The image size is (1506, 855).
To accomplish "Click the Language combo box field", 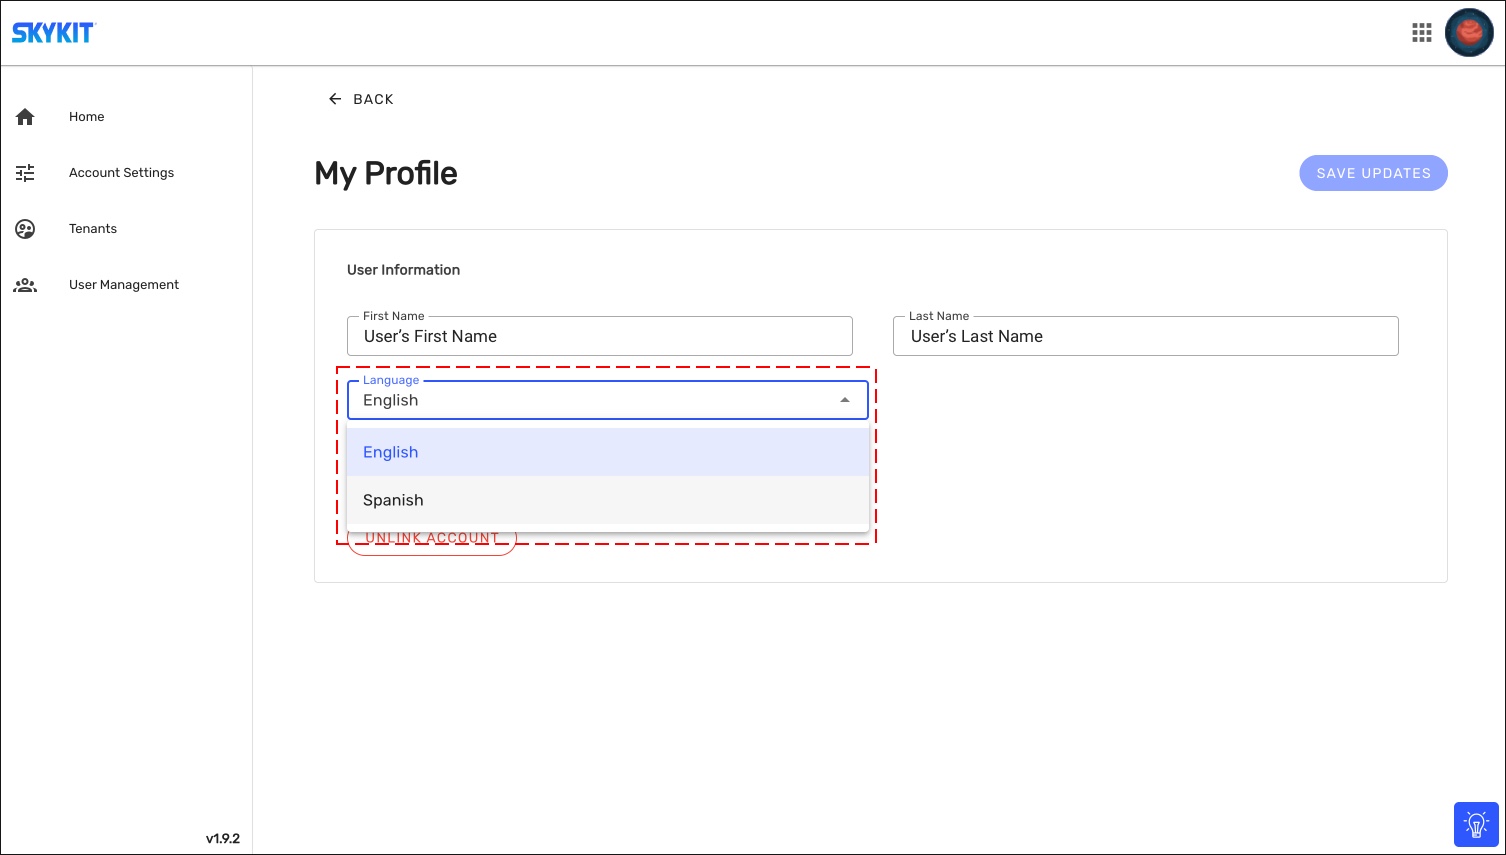I will point(608,400).
